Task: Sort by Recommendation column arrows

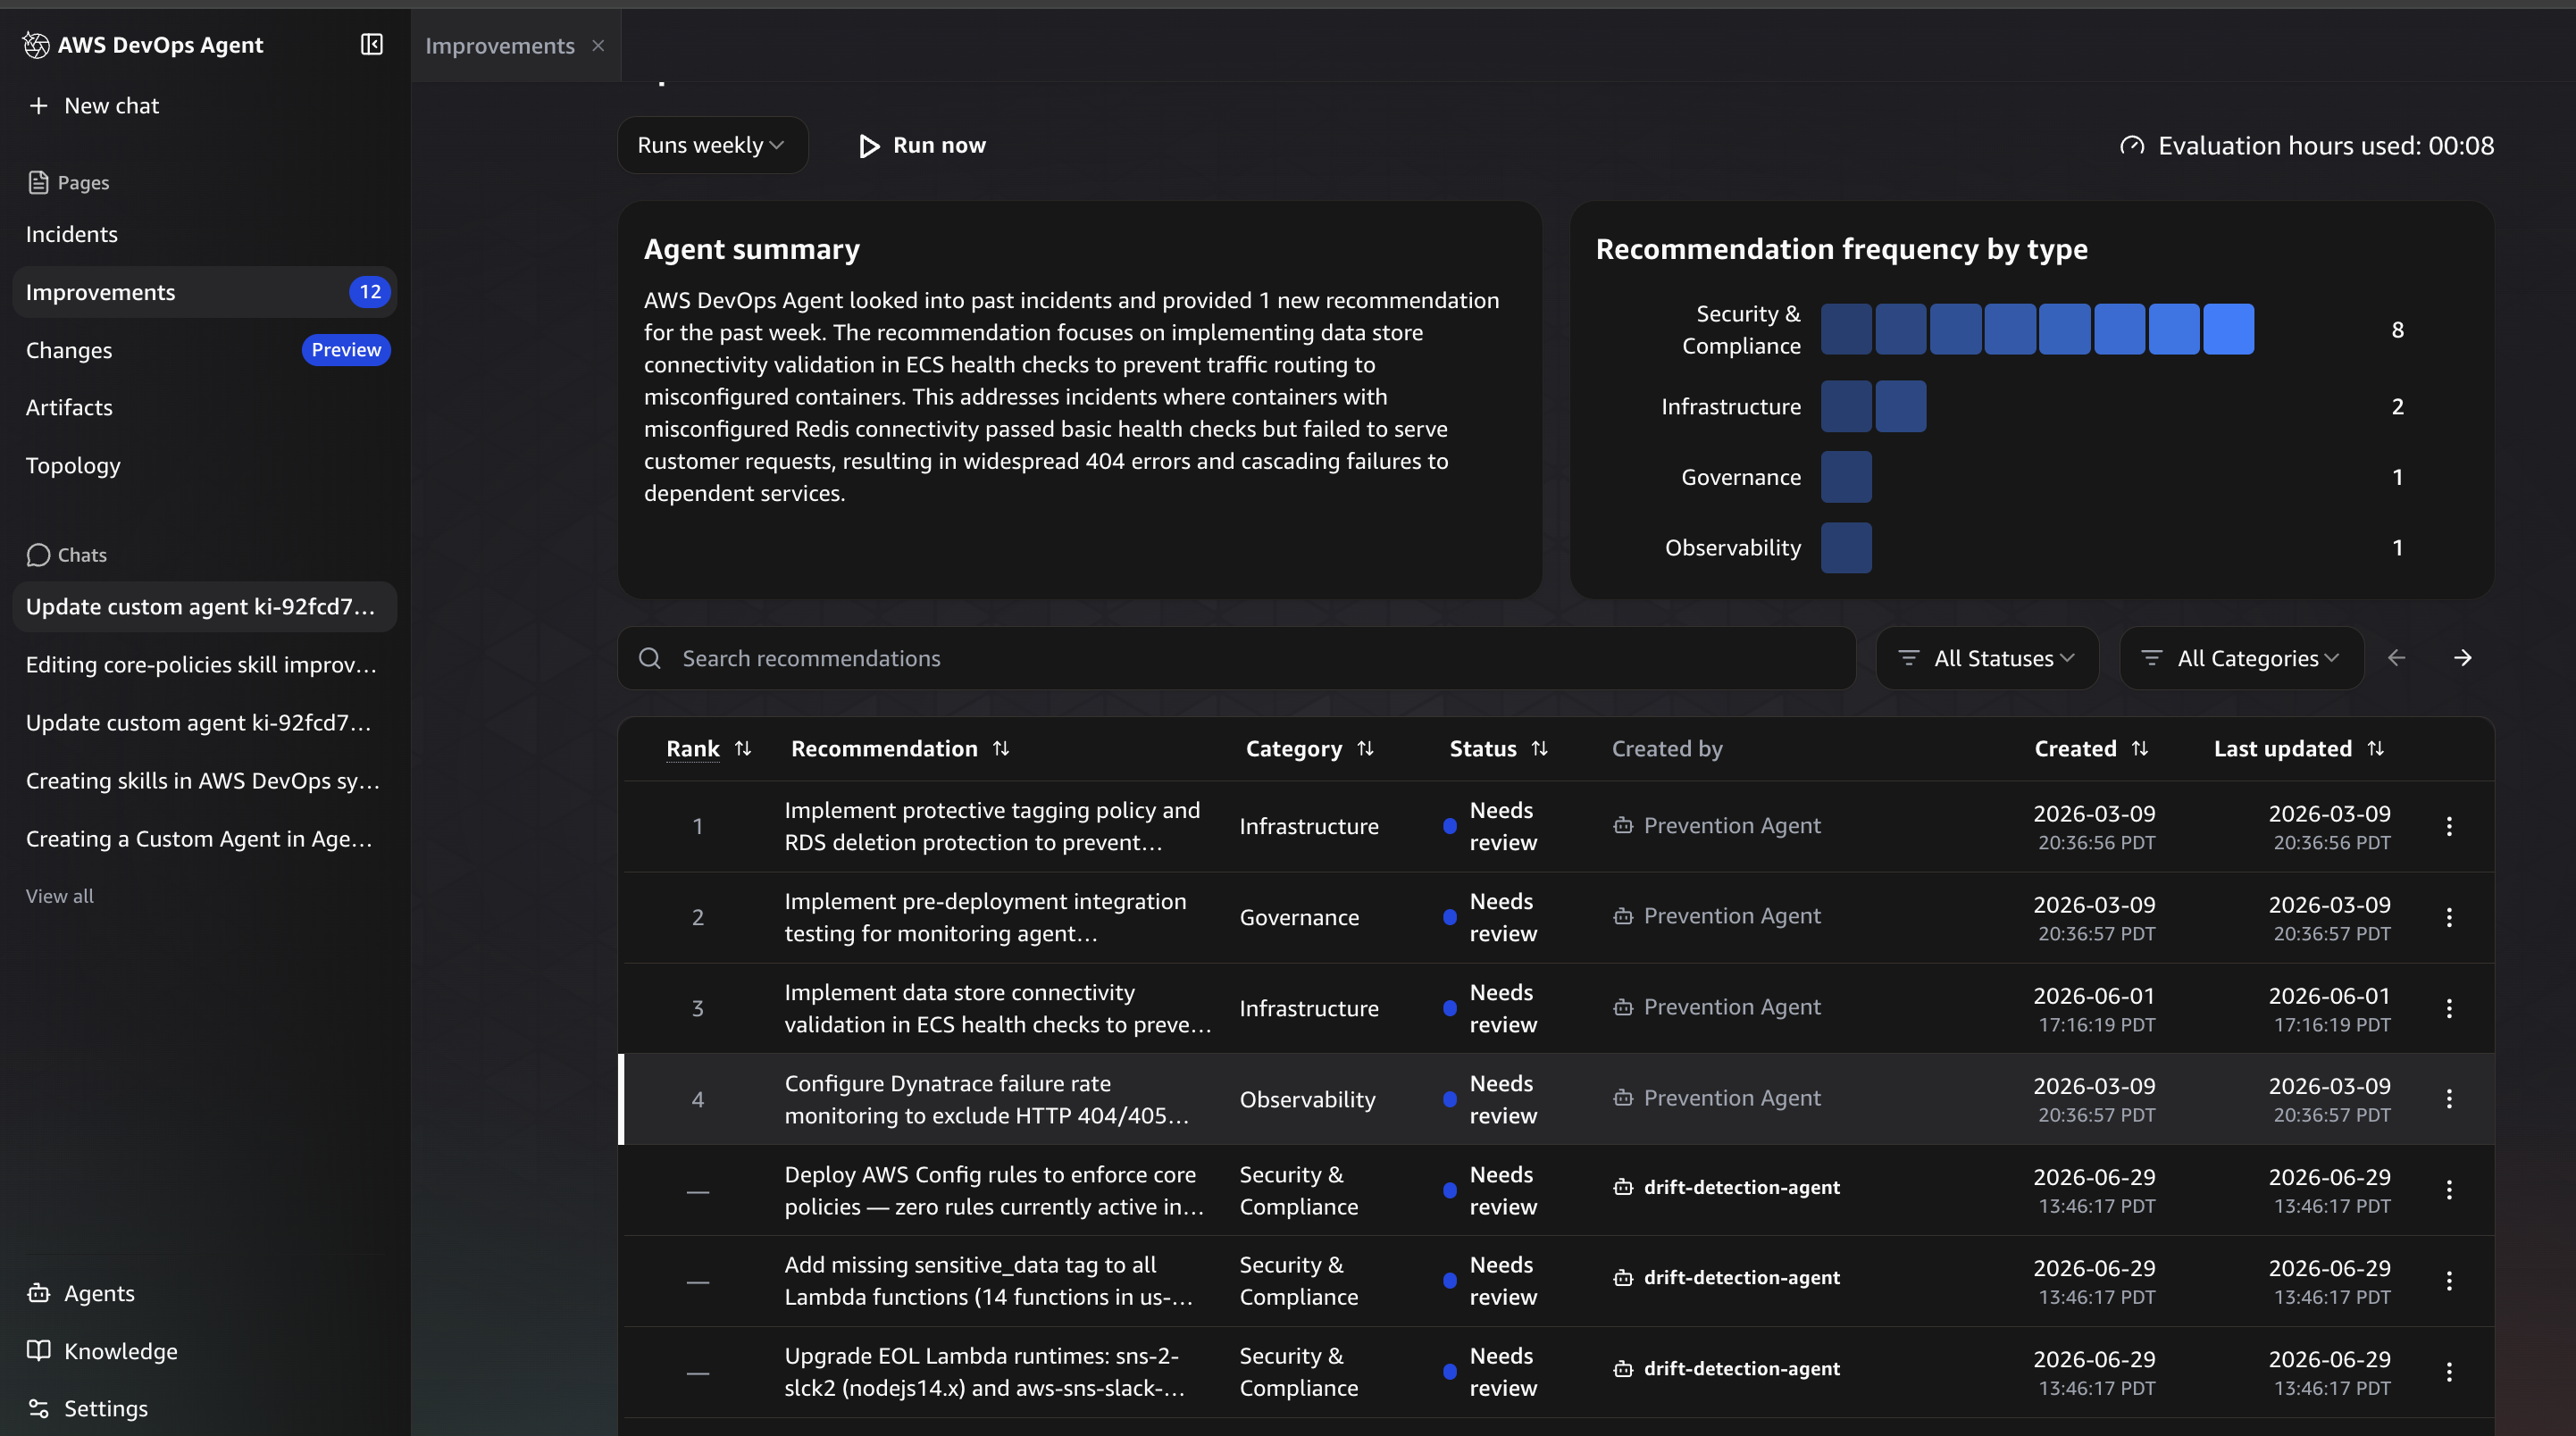Action: (1001, 748)
